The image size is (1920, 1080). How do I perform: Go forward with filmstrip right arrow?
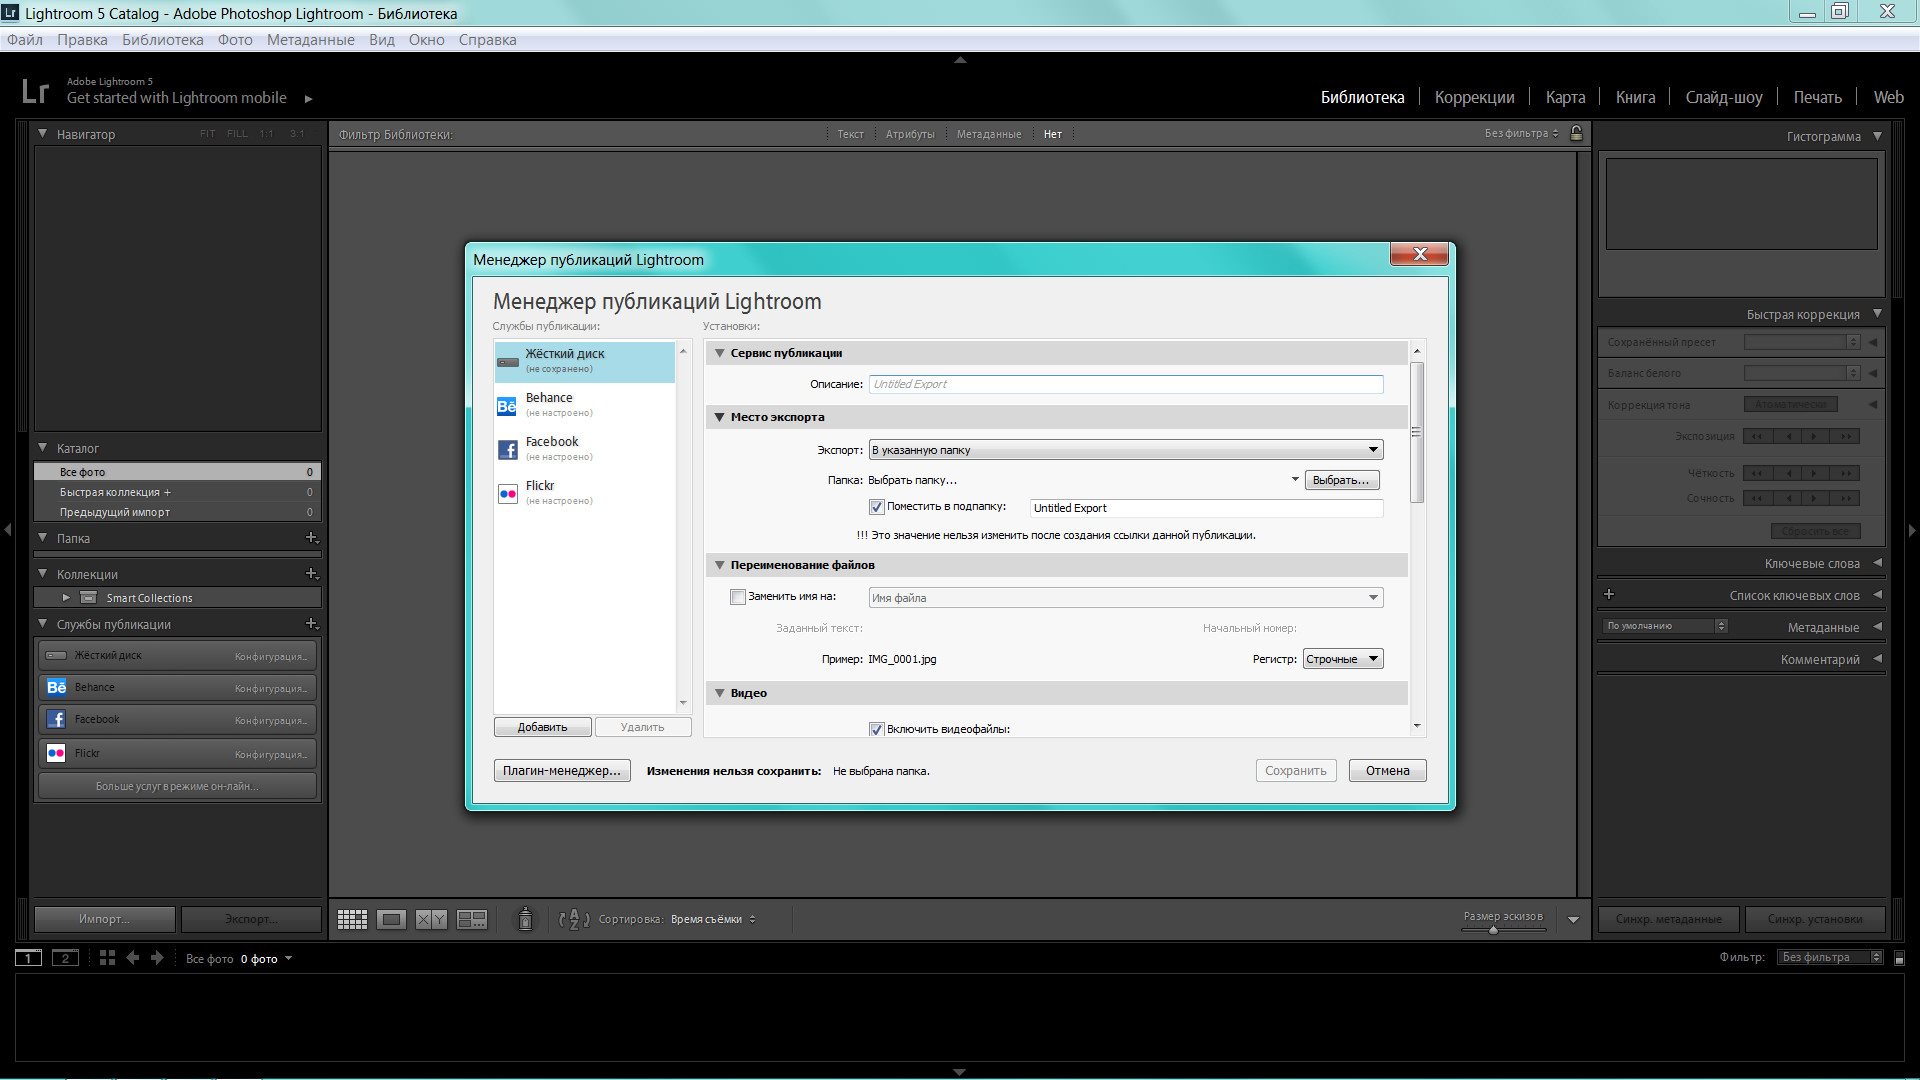[157, 958]
